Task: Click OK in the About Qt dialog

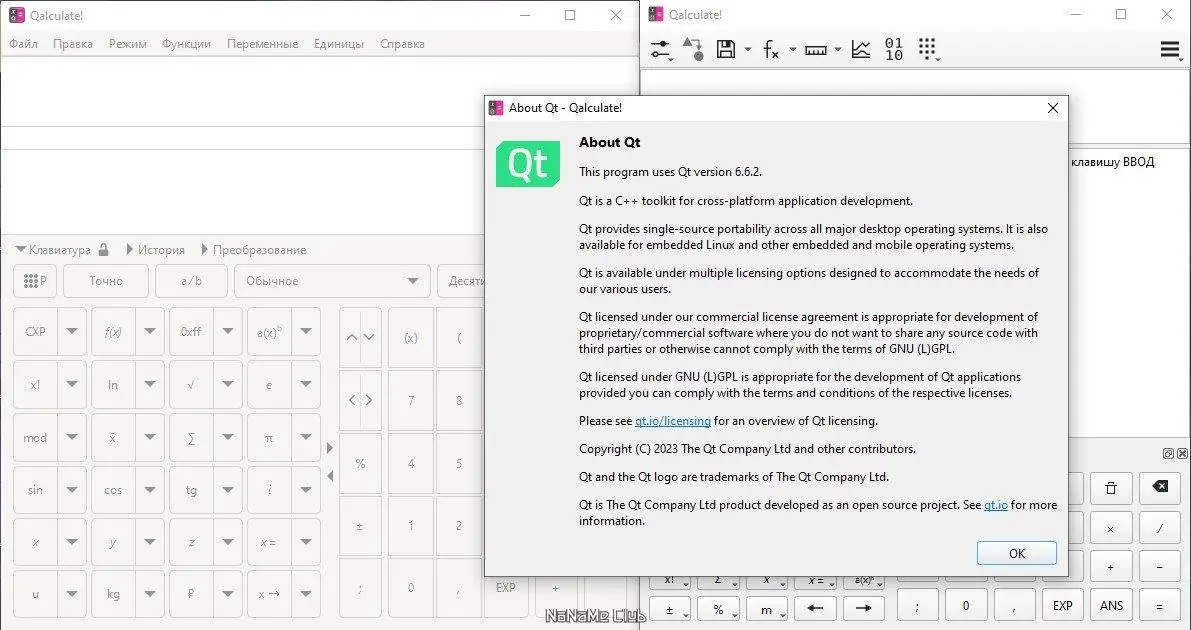Action: coord(1016,553)
